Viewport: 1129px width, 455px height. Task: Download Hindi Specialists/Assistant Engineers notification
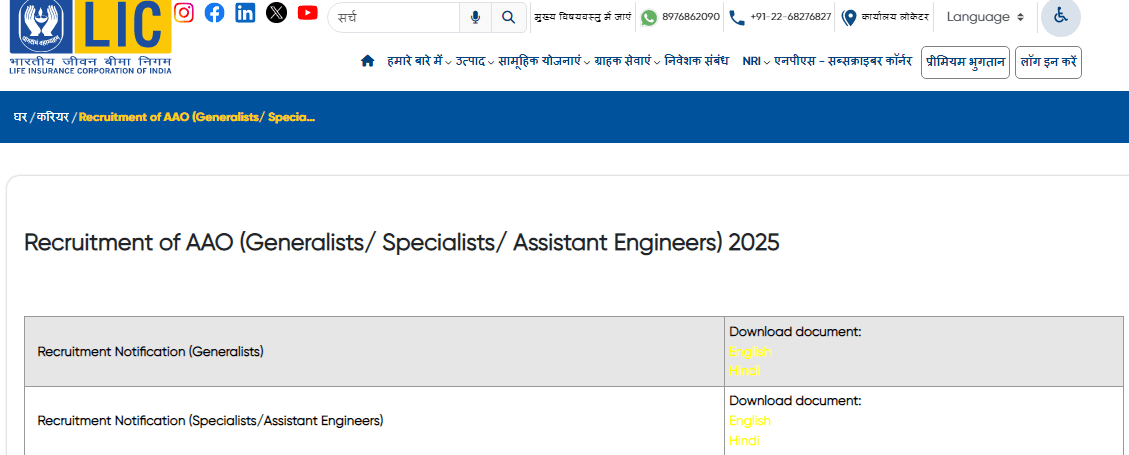point(745,441)
